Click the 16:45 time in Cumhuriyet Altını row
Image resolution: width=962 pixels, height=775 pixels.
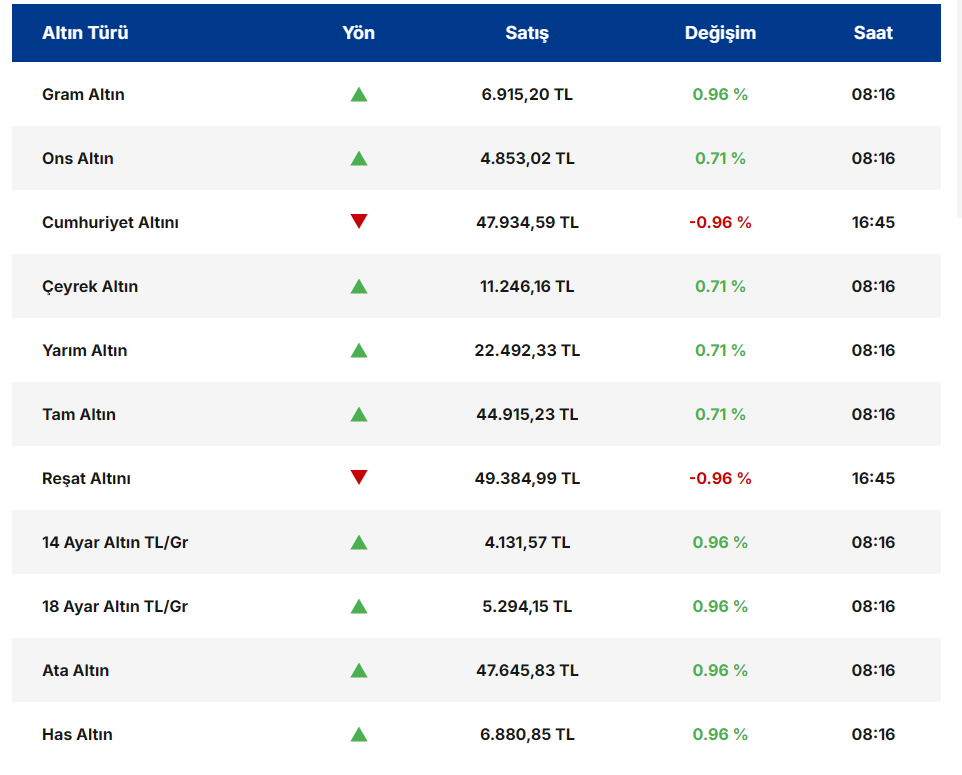873,223
